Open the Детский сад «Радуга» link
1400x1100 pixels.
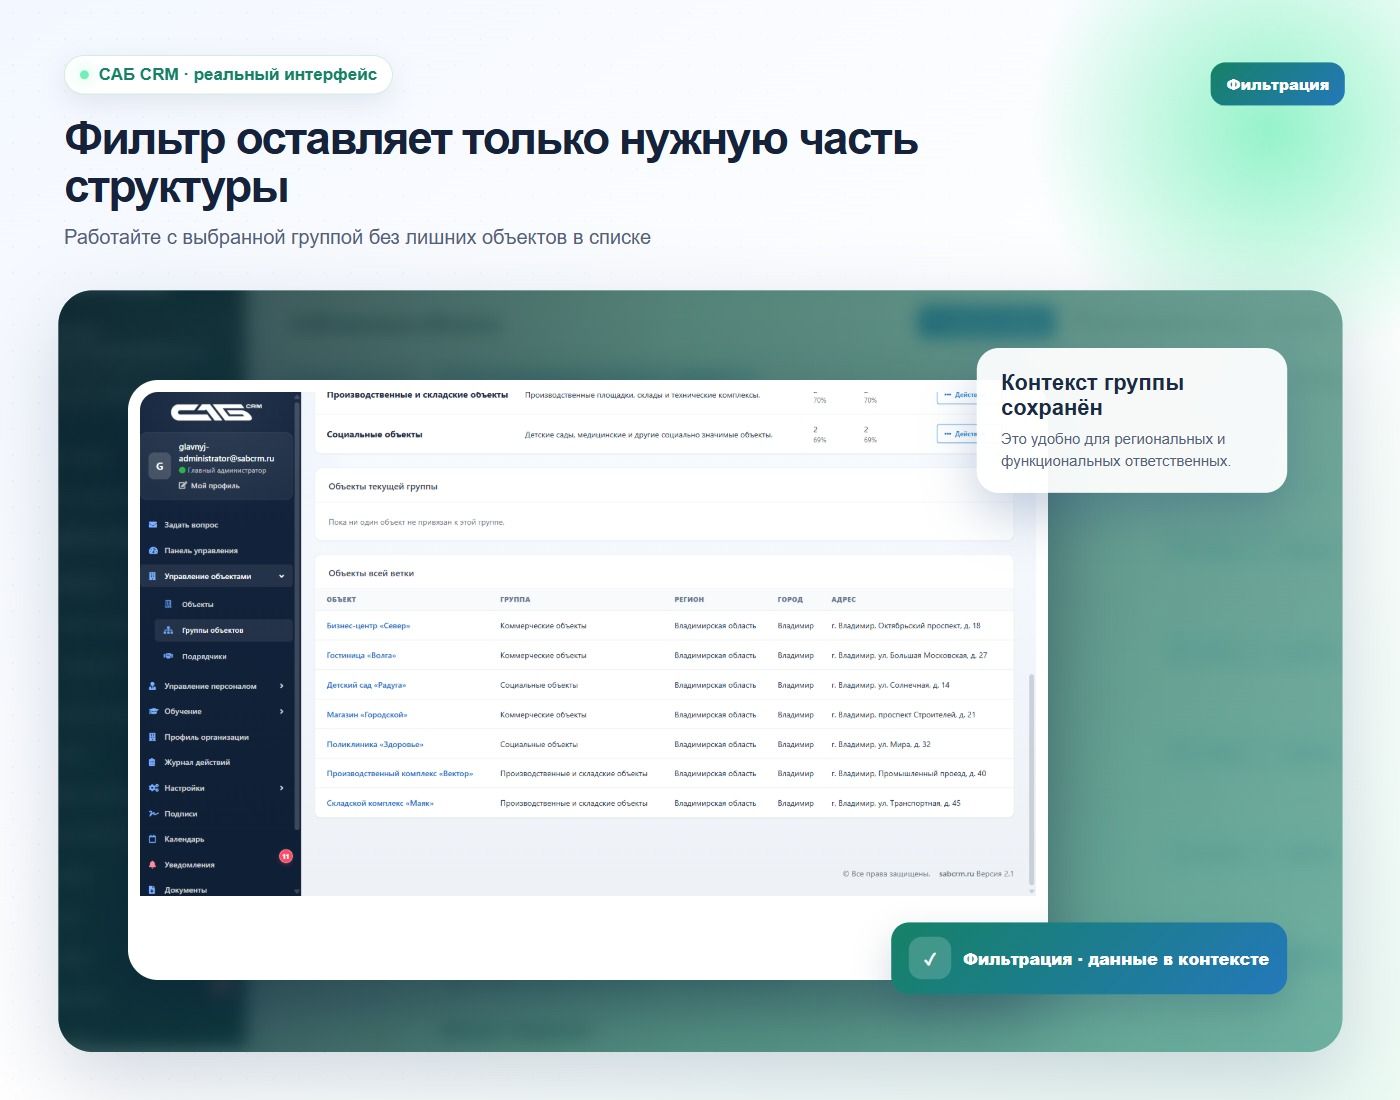pos(366,685)
